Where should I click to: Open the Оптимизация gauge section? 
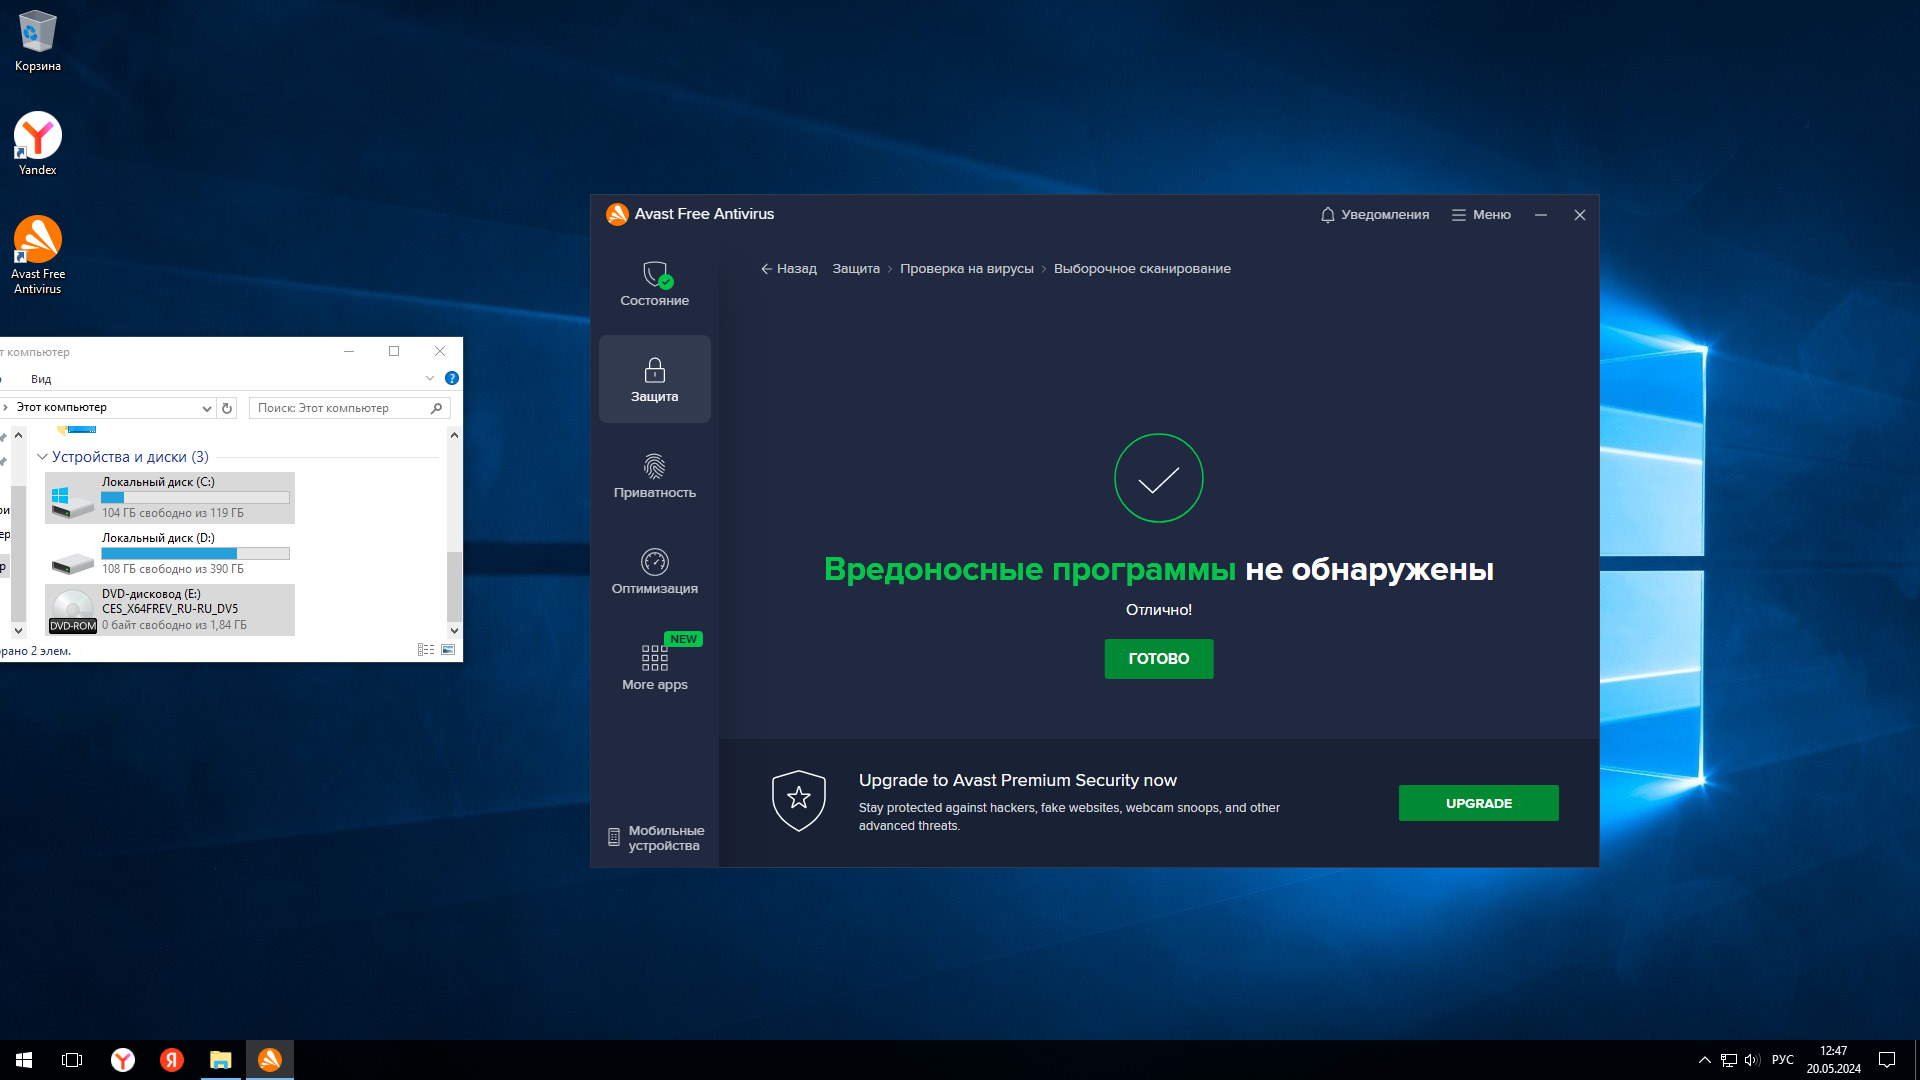654,571
